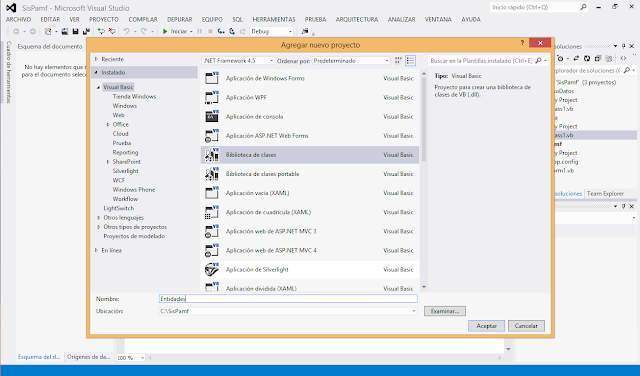Open the ARCHIVO menu
This screenshot has height=376, width=640.
coord(18,19)
